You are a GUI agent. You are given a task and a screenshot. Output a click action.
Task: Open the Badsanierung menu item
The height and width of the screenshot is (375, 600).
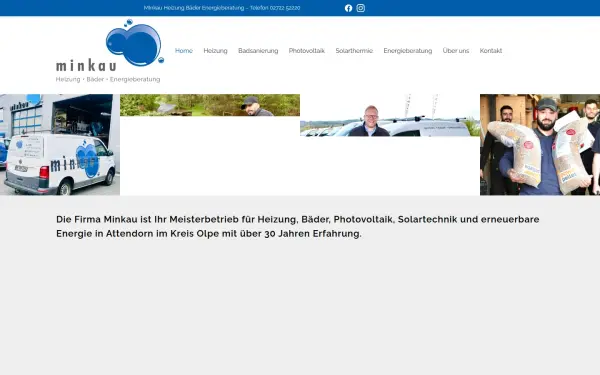[258, 51]
